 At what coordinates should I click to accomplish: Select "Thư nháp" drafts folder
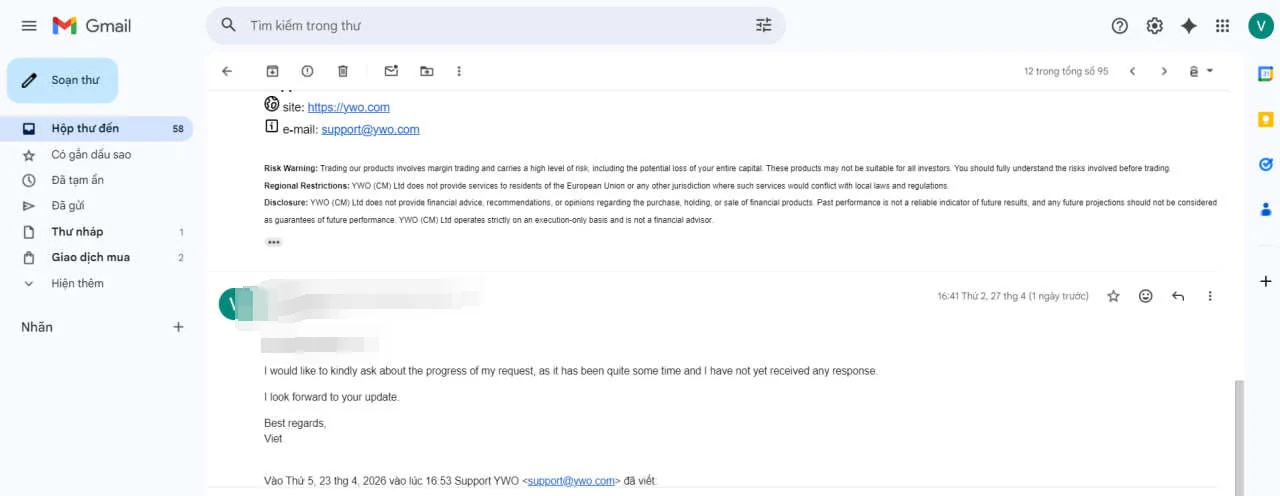click(77, 232)
